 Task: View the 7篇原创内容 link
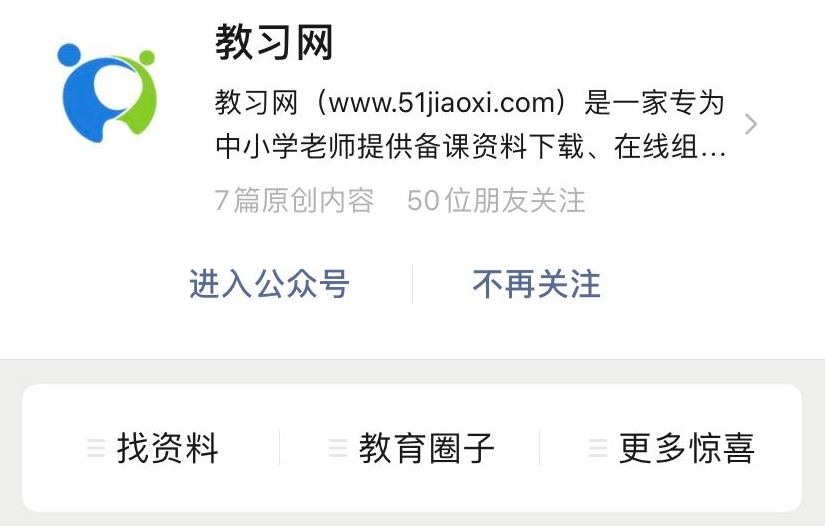[294, 200]
